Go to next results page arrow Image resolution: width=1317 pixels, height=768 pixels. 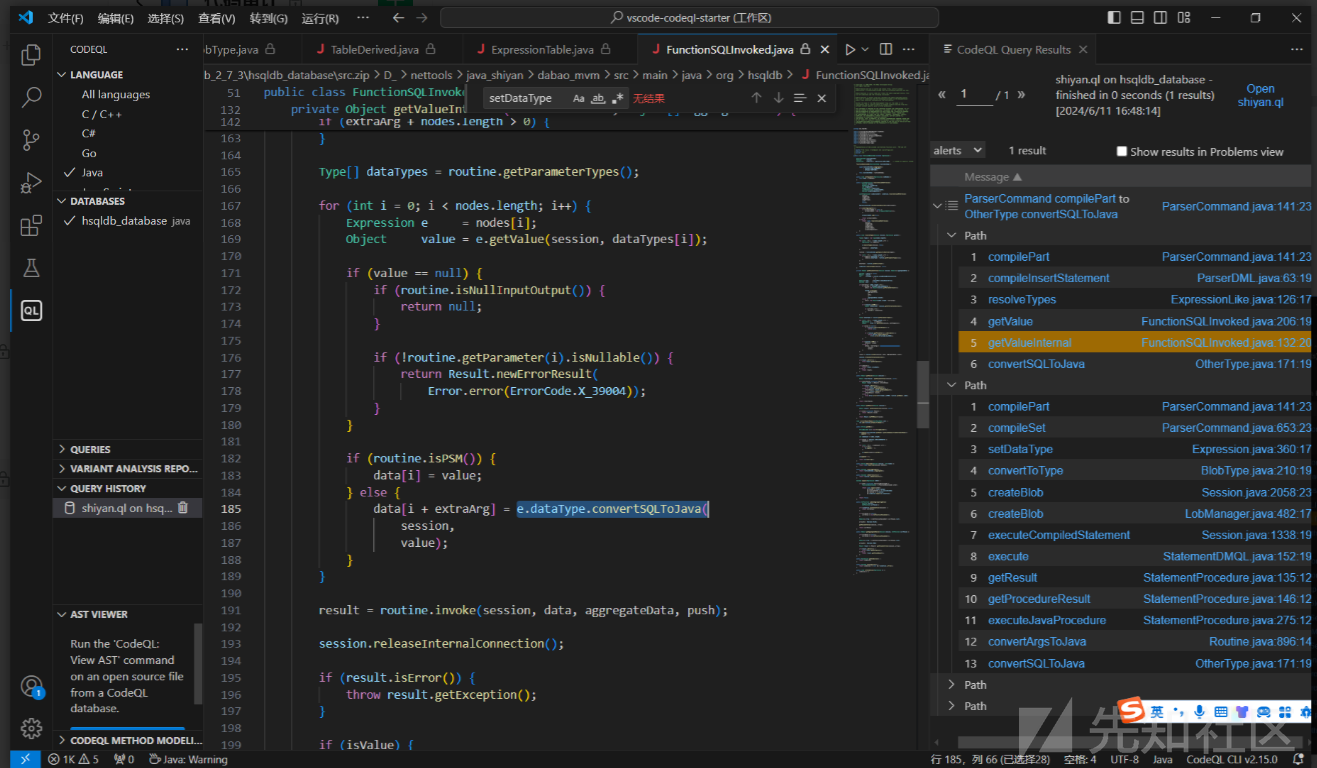click(x=1021, y=94)
